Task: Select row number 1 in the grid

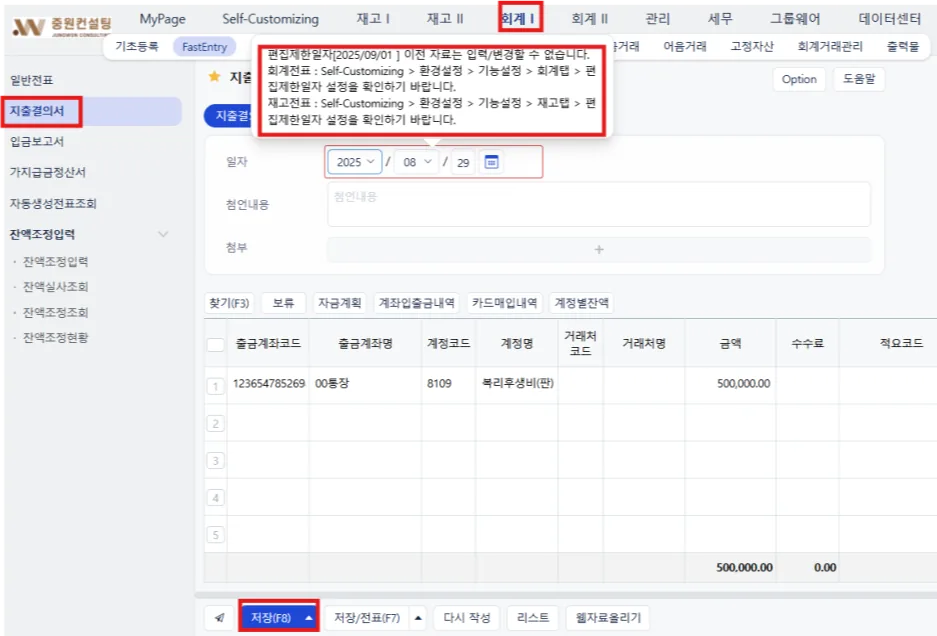Action: (216, 386)
